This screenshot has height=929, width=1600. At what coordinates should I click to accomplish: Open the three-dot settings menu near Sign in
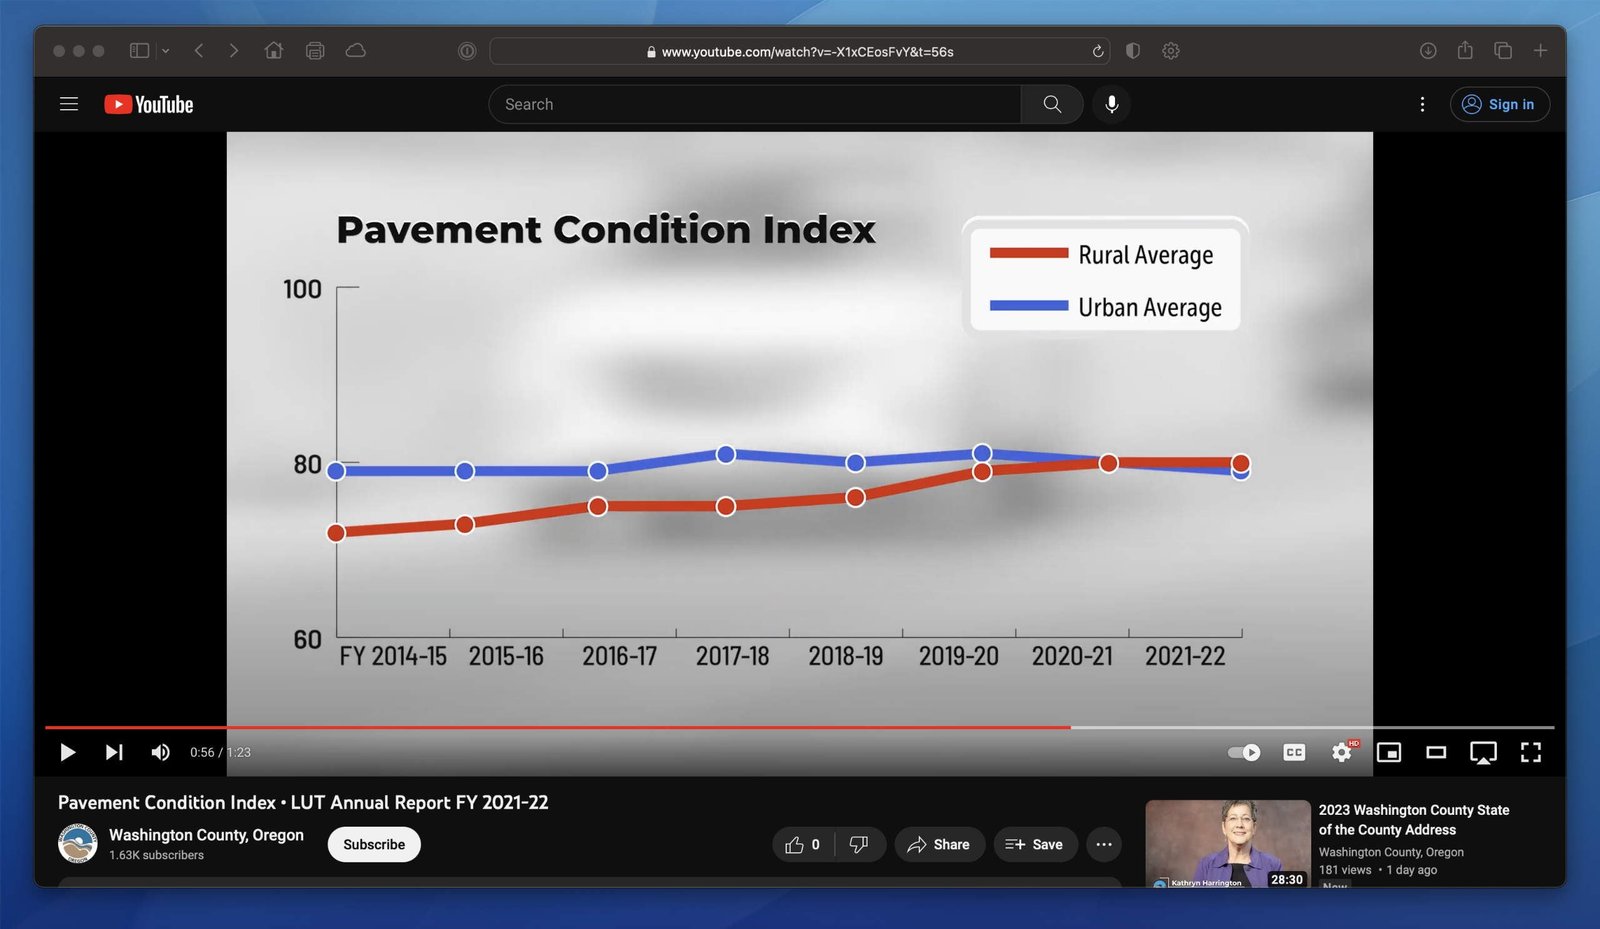point(1422,104)
